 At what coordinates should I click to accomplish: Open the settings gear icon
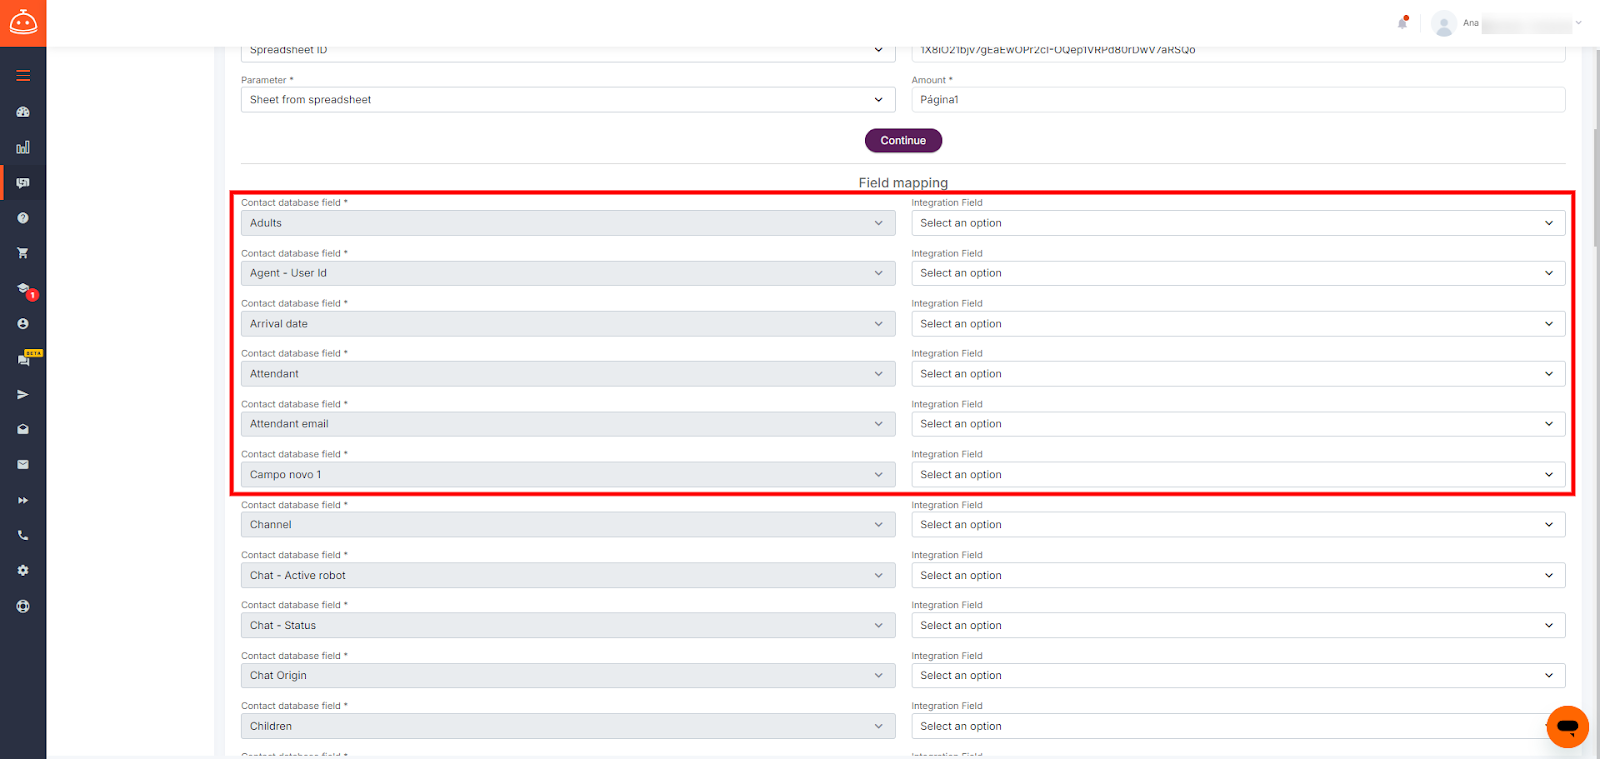[x=23, y=571]
